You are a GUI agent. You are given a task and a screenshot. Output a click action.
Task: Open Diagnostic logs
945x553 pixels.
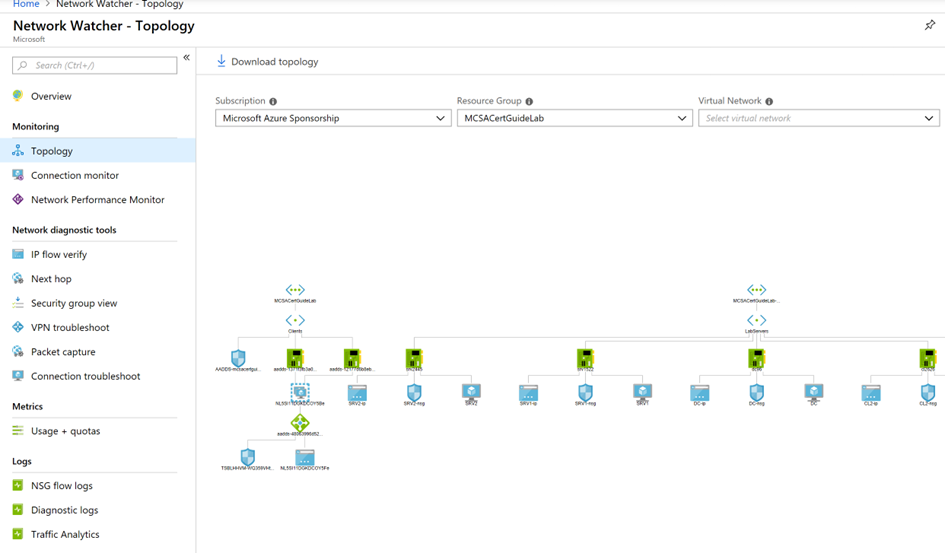(x=64, y=510)
